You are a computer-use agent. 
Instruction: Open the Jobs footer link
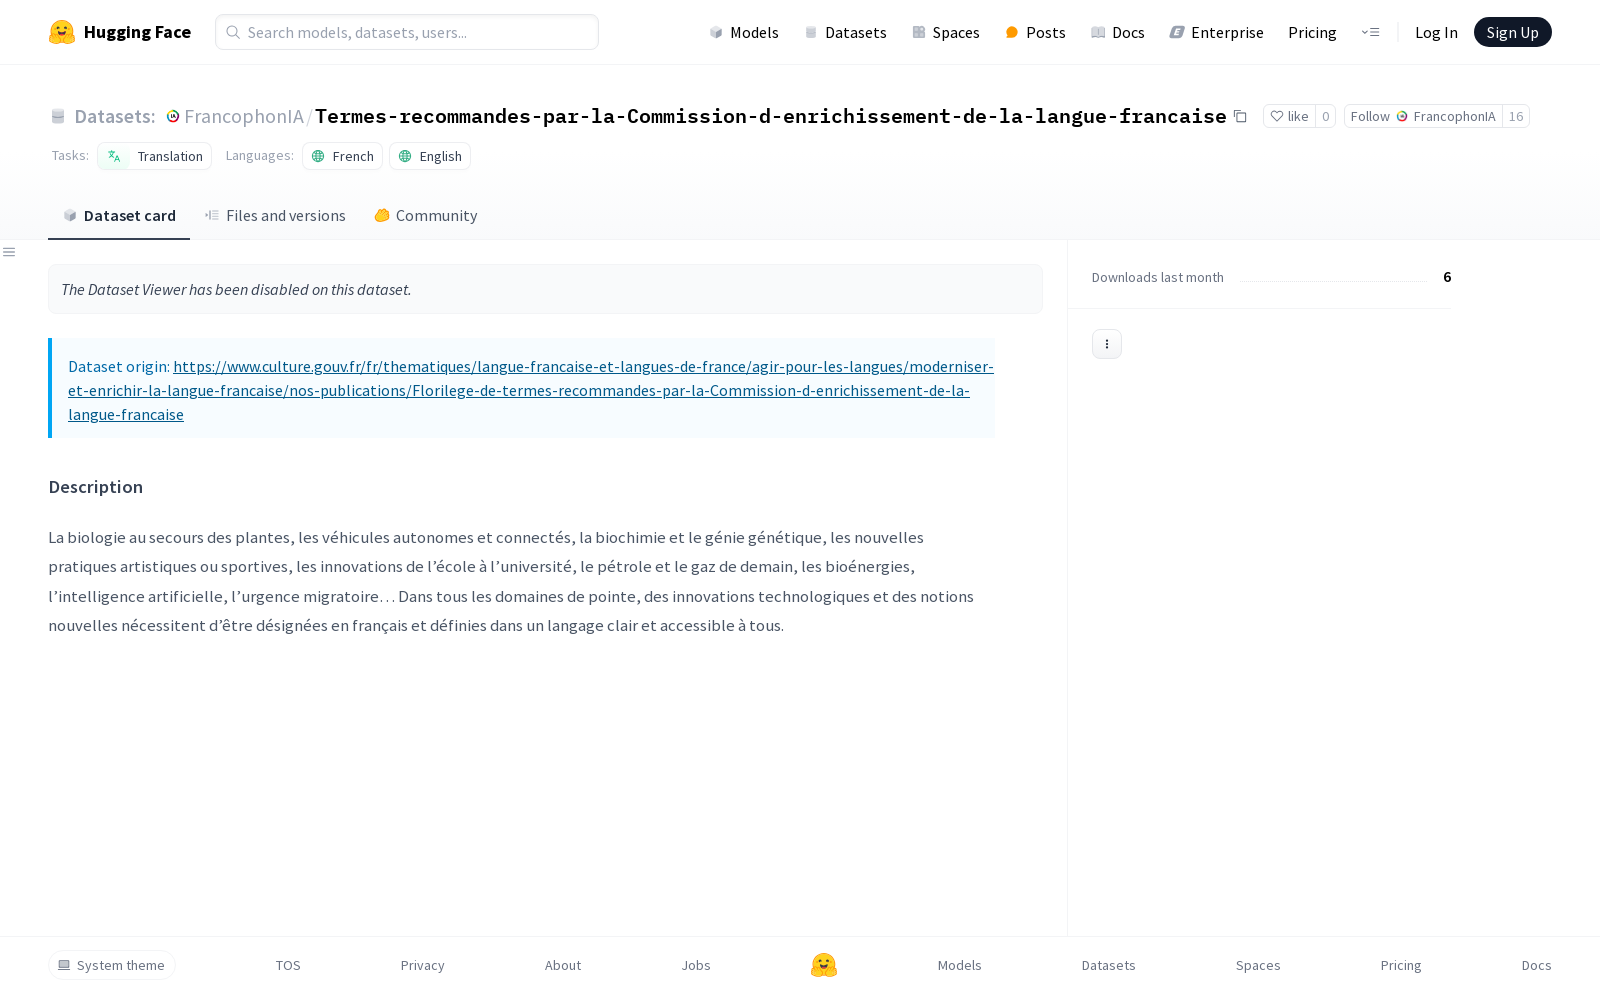point(696,965)
